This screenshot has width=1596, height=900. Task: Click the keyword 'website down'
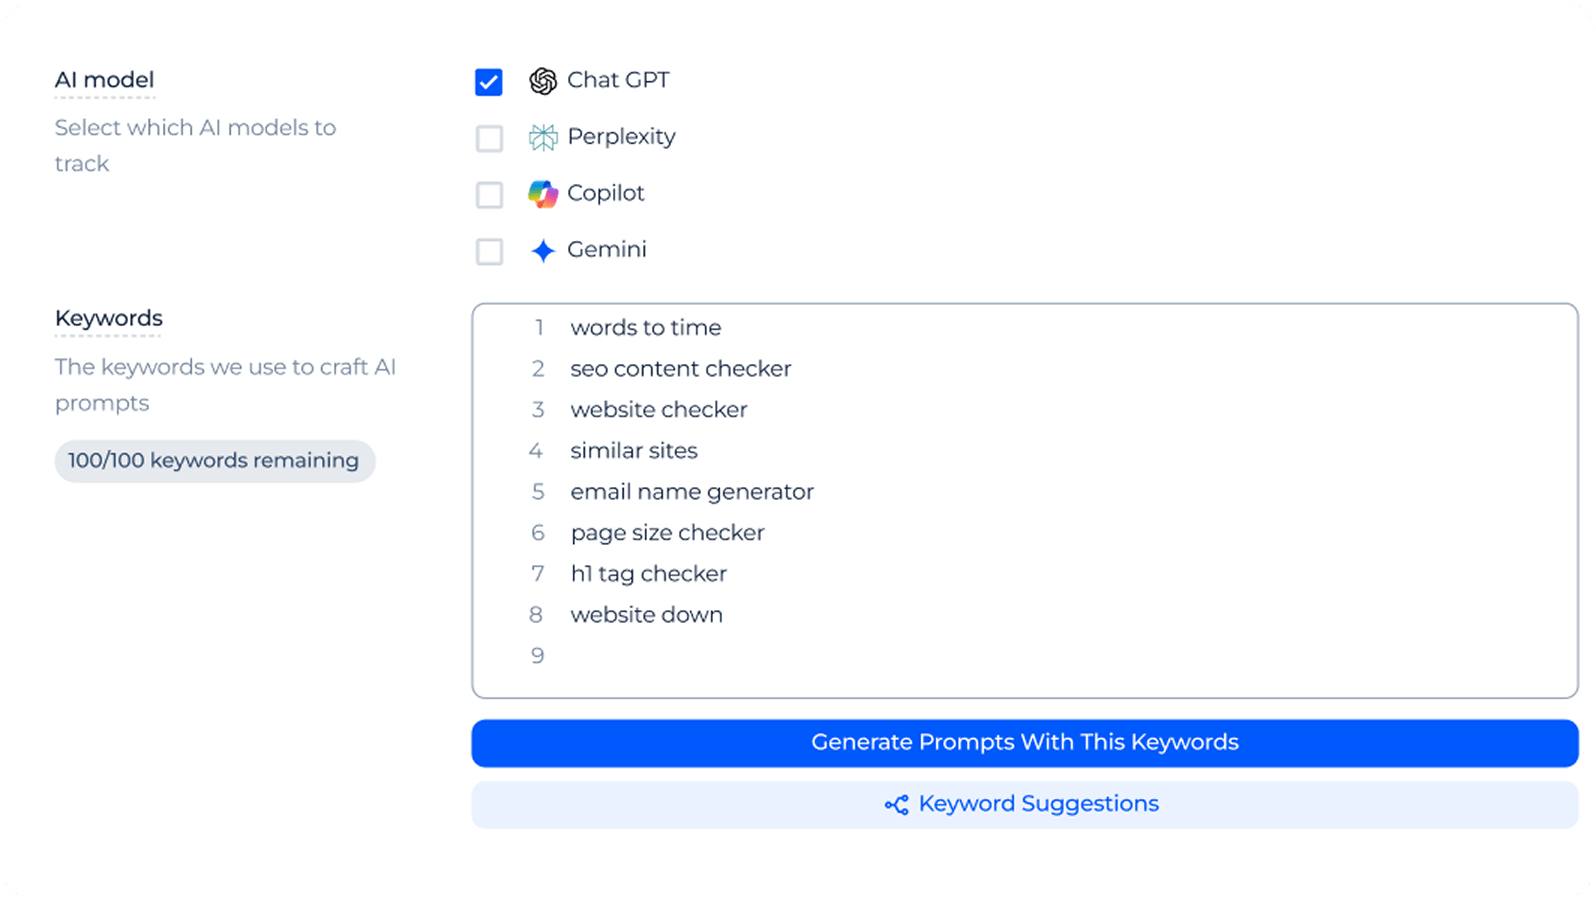(646, 614)
